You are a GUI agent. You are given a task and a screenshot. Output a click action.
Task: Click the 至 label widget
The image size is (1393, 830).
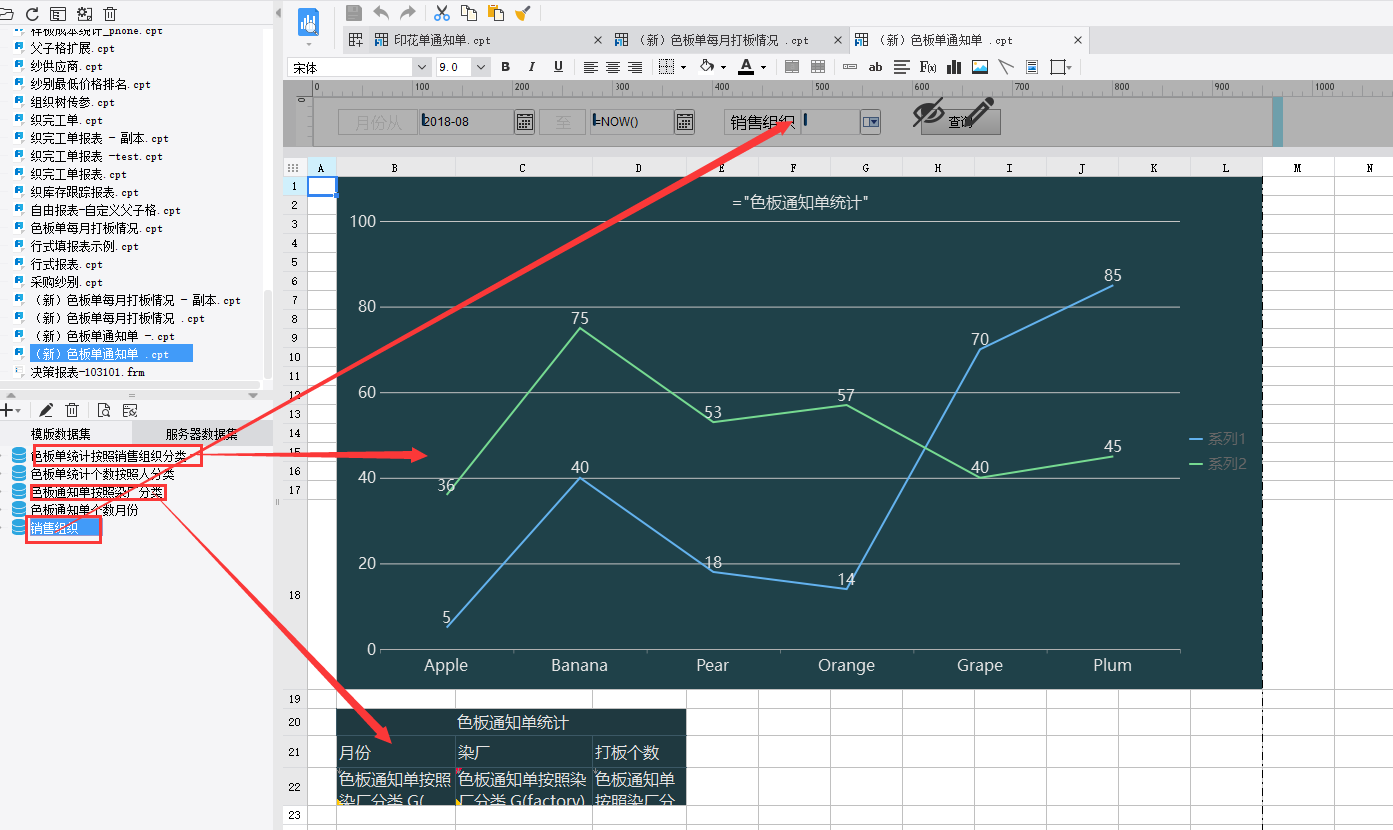(563, 122)
